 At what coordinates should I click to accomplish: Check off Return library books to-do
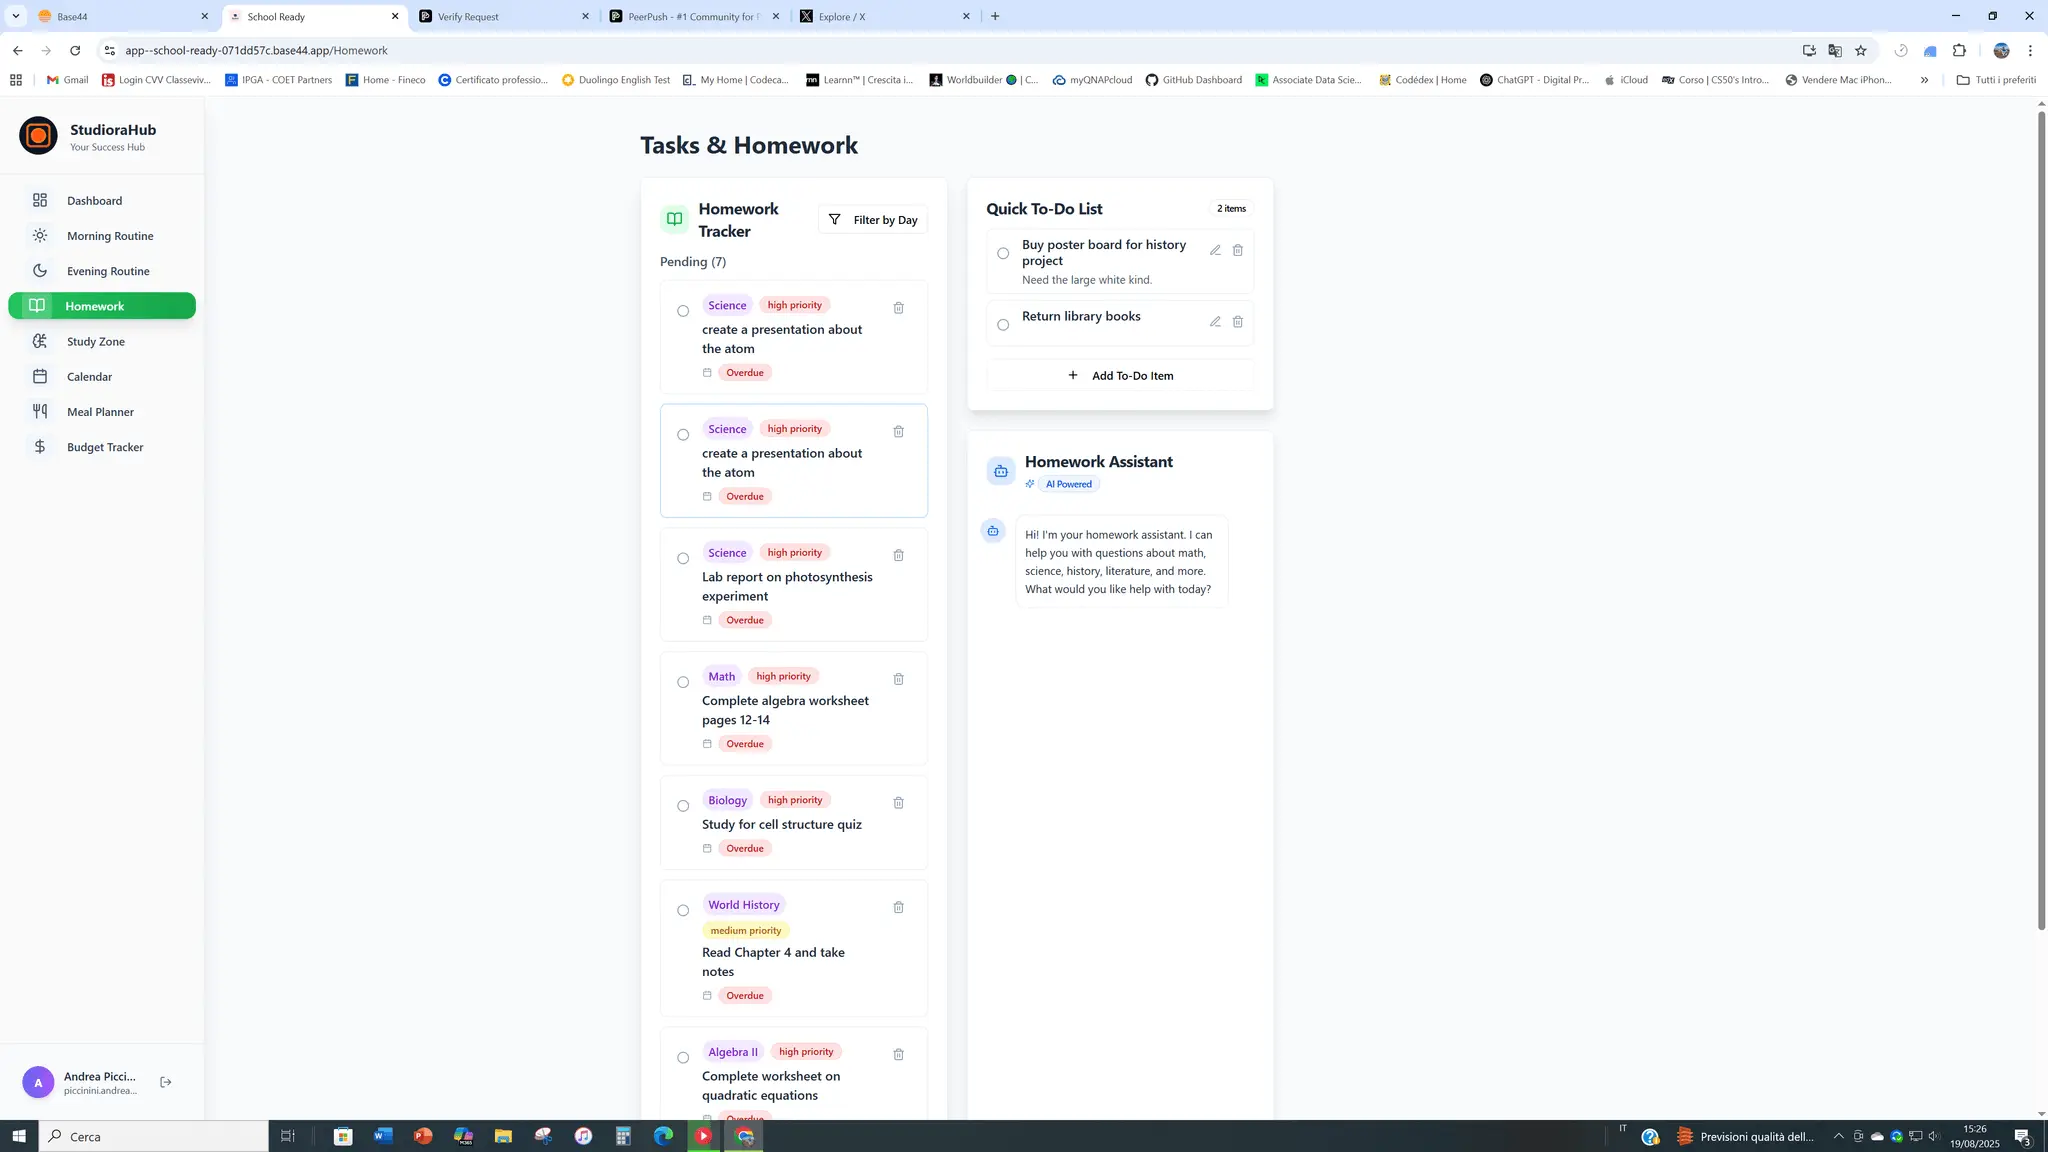[1003, 325]
